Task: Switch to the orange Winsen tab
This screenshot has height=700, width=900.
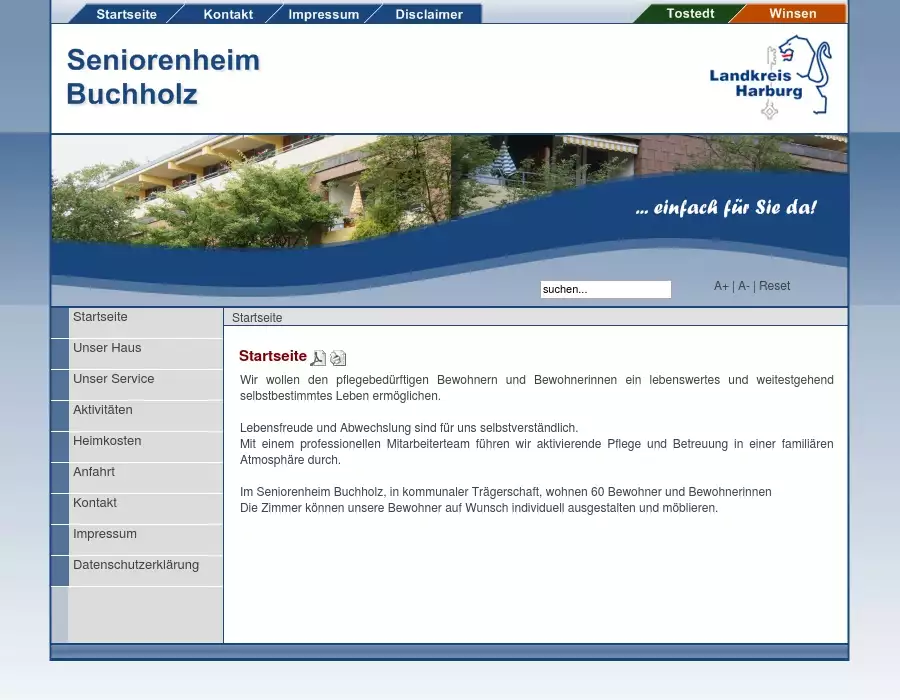Action: [792, 13]
